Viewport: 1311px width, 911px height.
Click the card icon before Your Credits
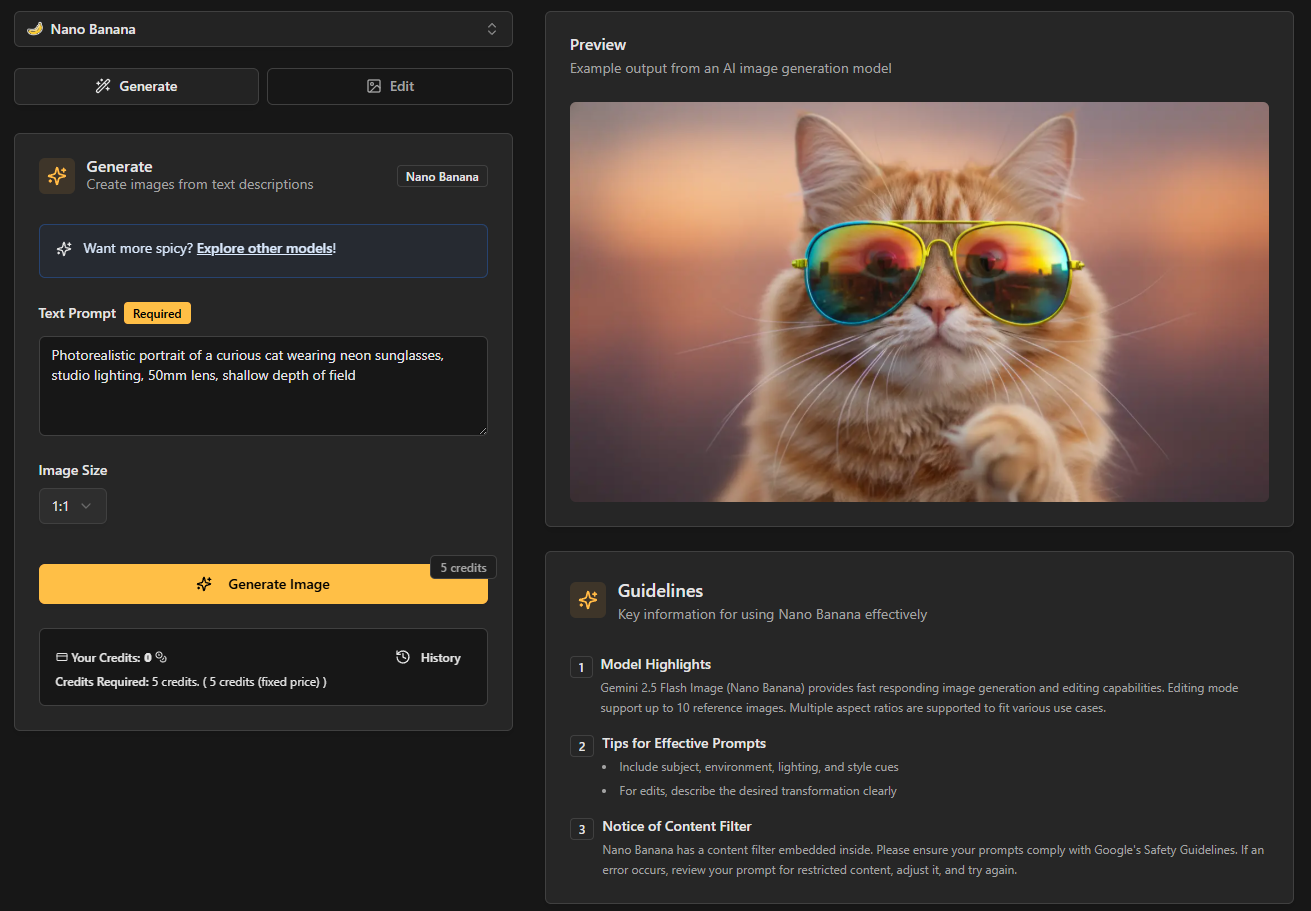[x=62, y=657]
